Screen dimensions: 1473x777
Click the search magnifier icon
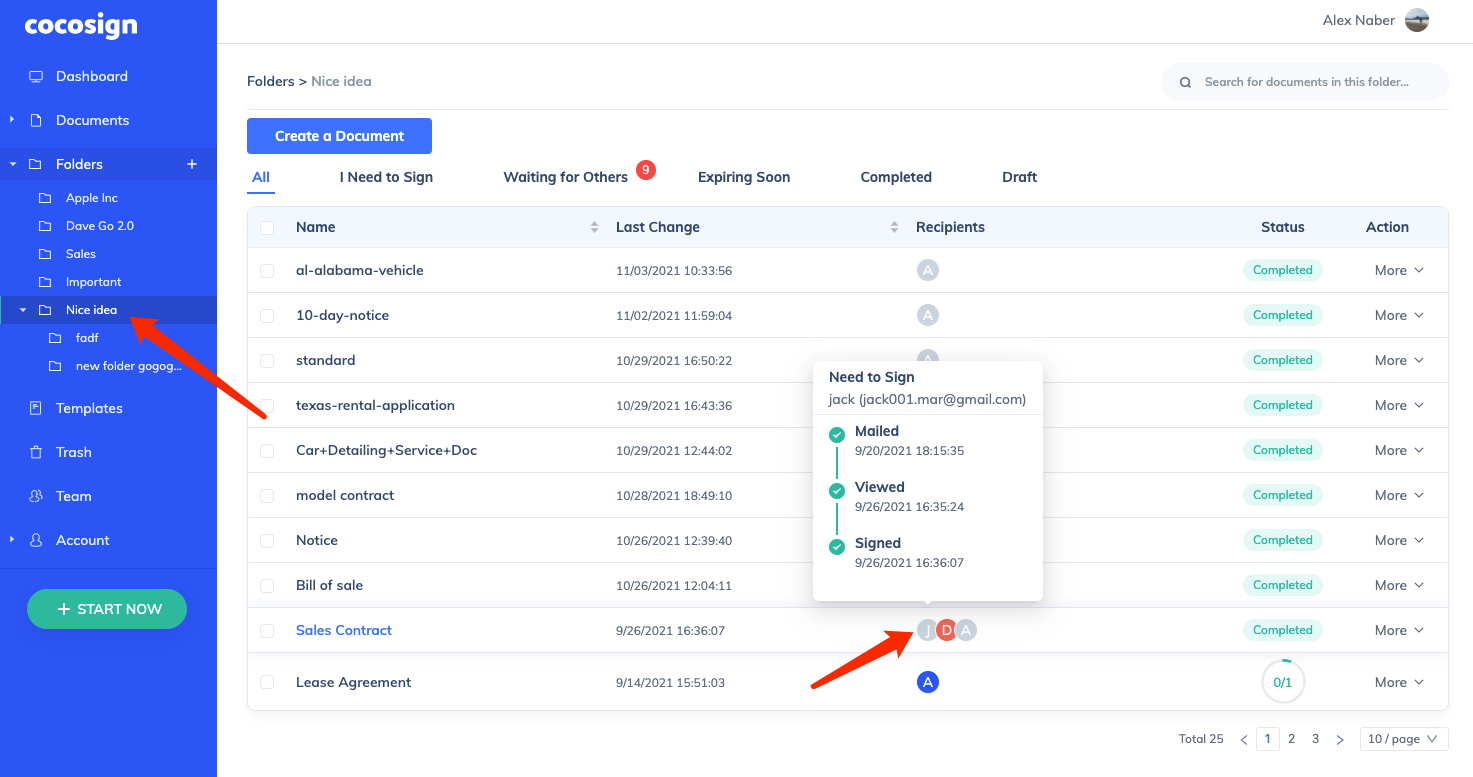pyautogui.click(x=1185, y=82)
